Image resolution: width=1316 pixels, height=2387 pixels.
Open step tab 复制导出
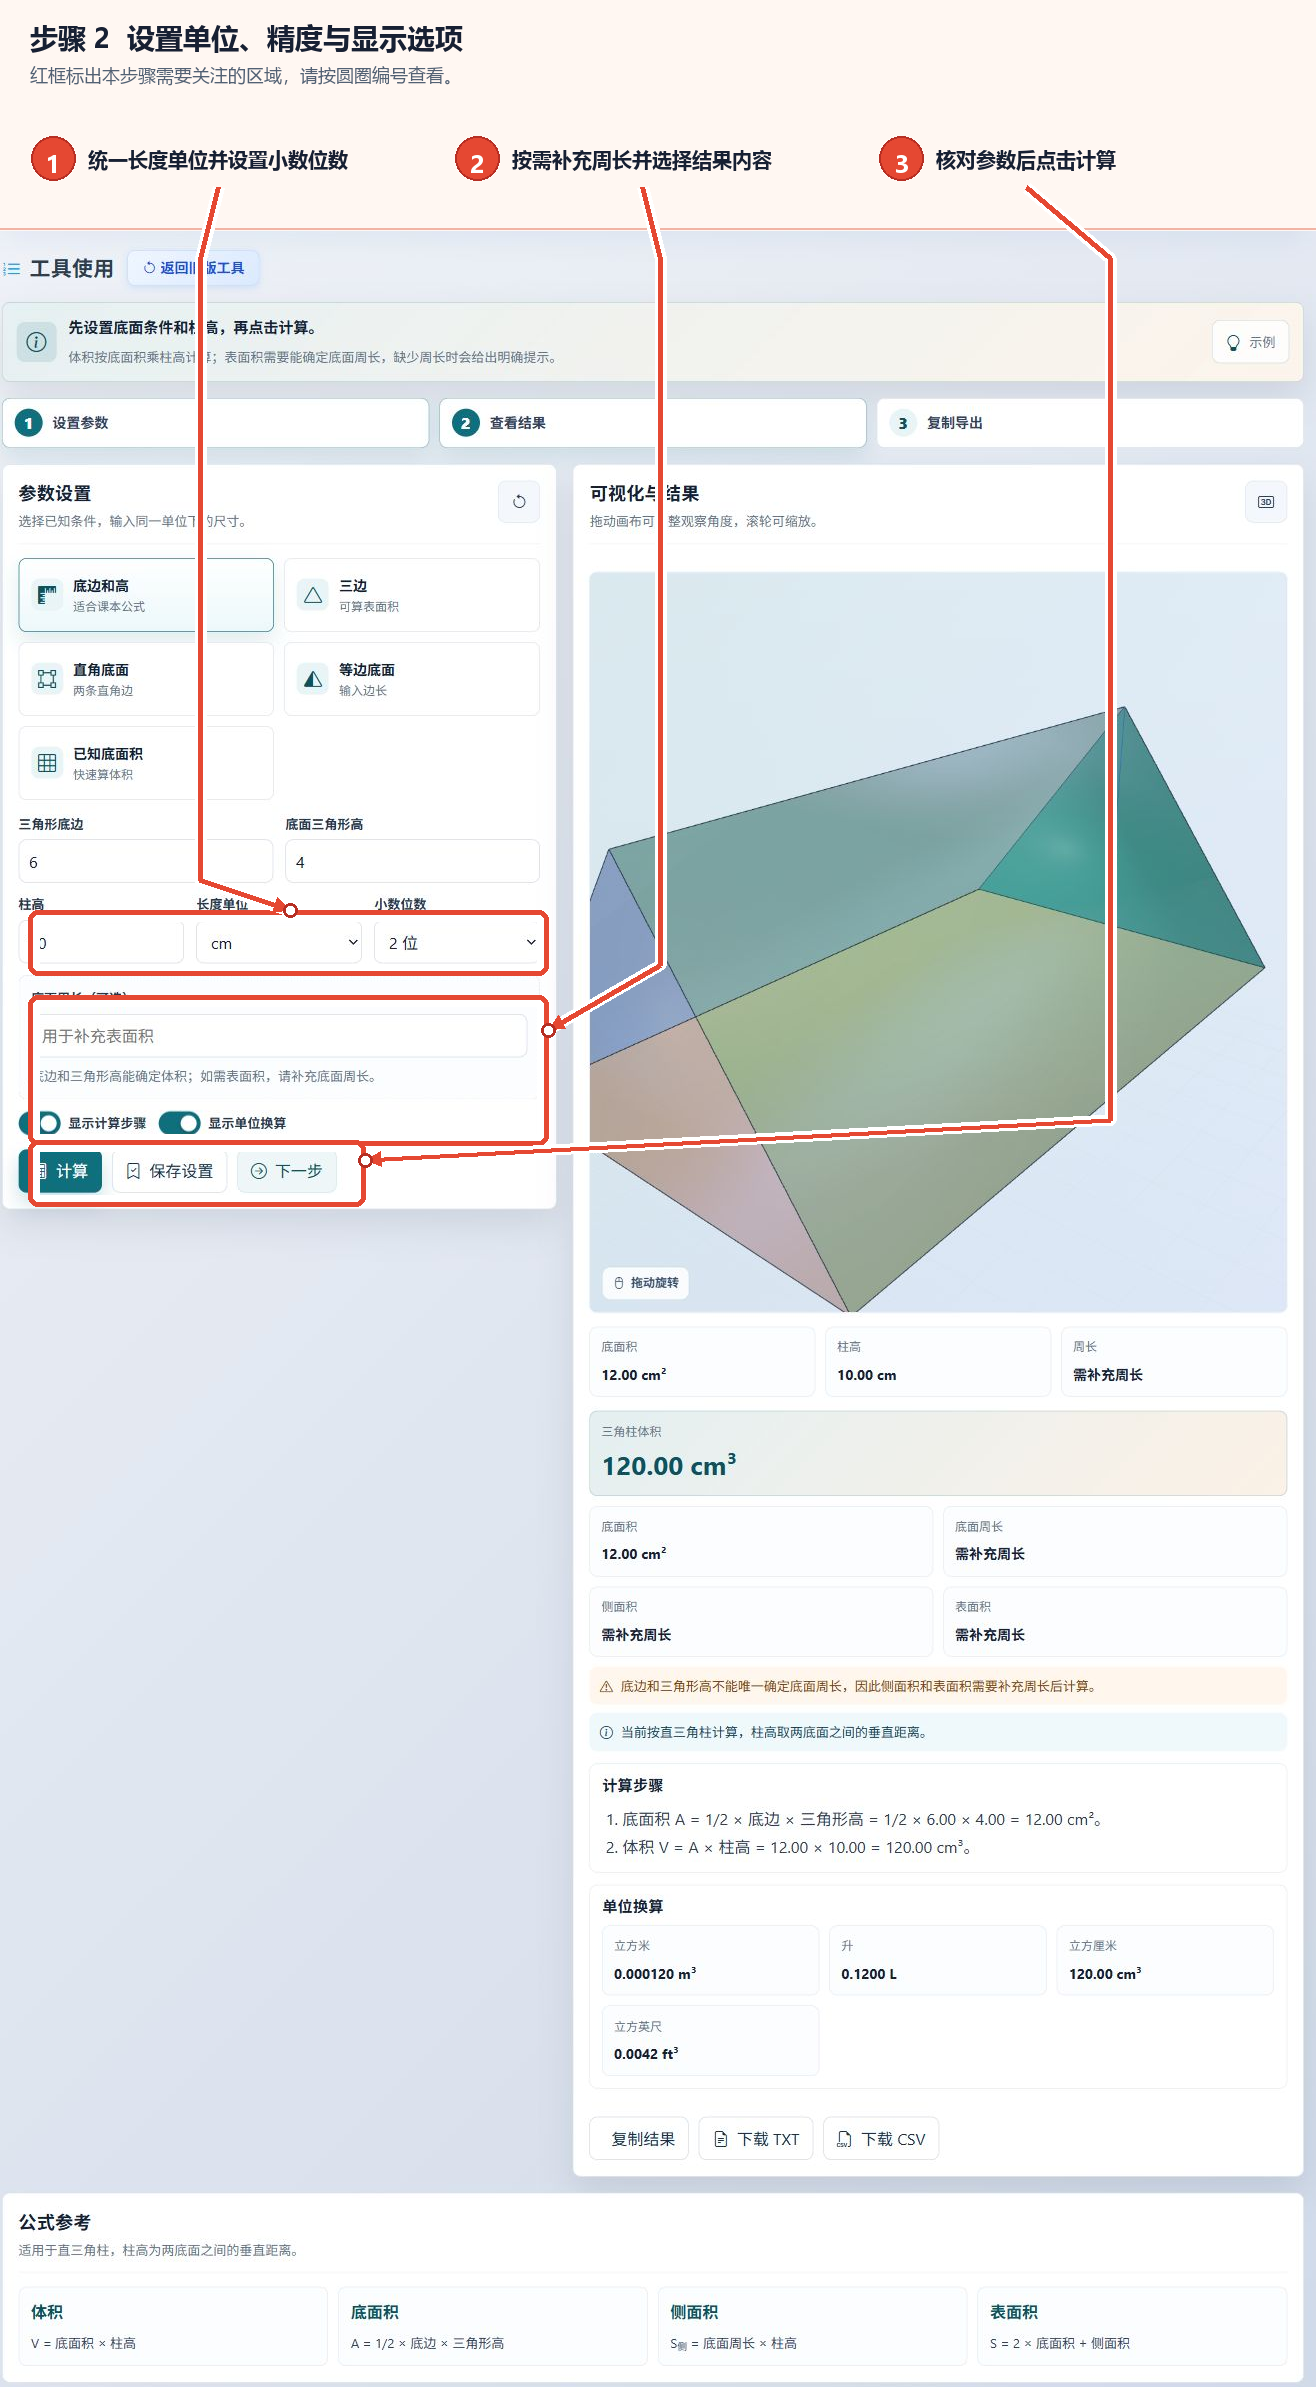click(1090, 423)
